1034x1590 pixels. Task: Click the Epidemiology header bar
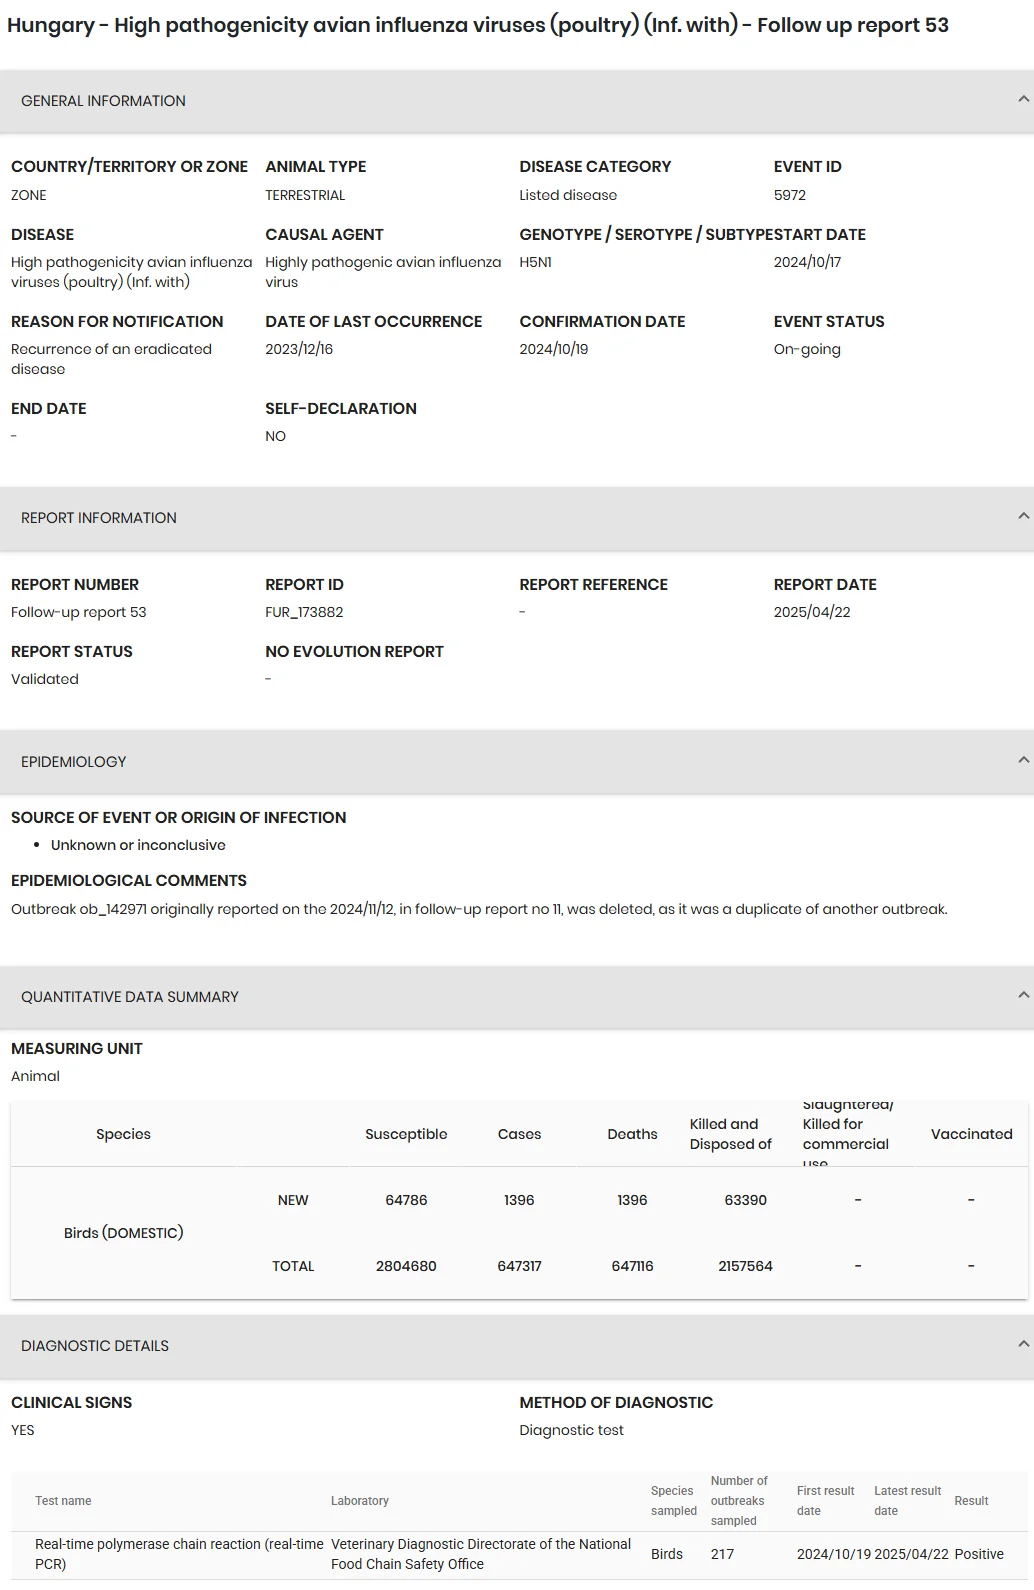click(517, 762)
